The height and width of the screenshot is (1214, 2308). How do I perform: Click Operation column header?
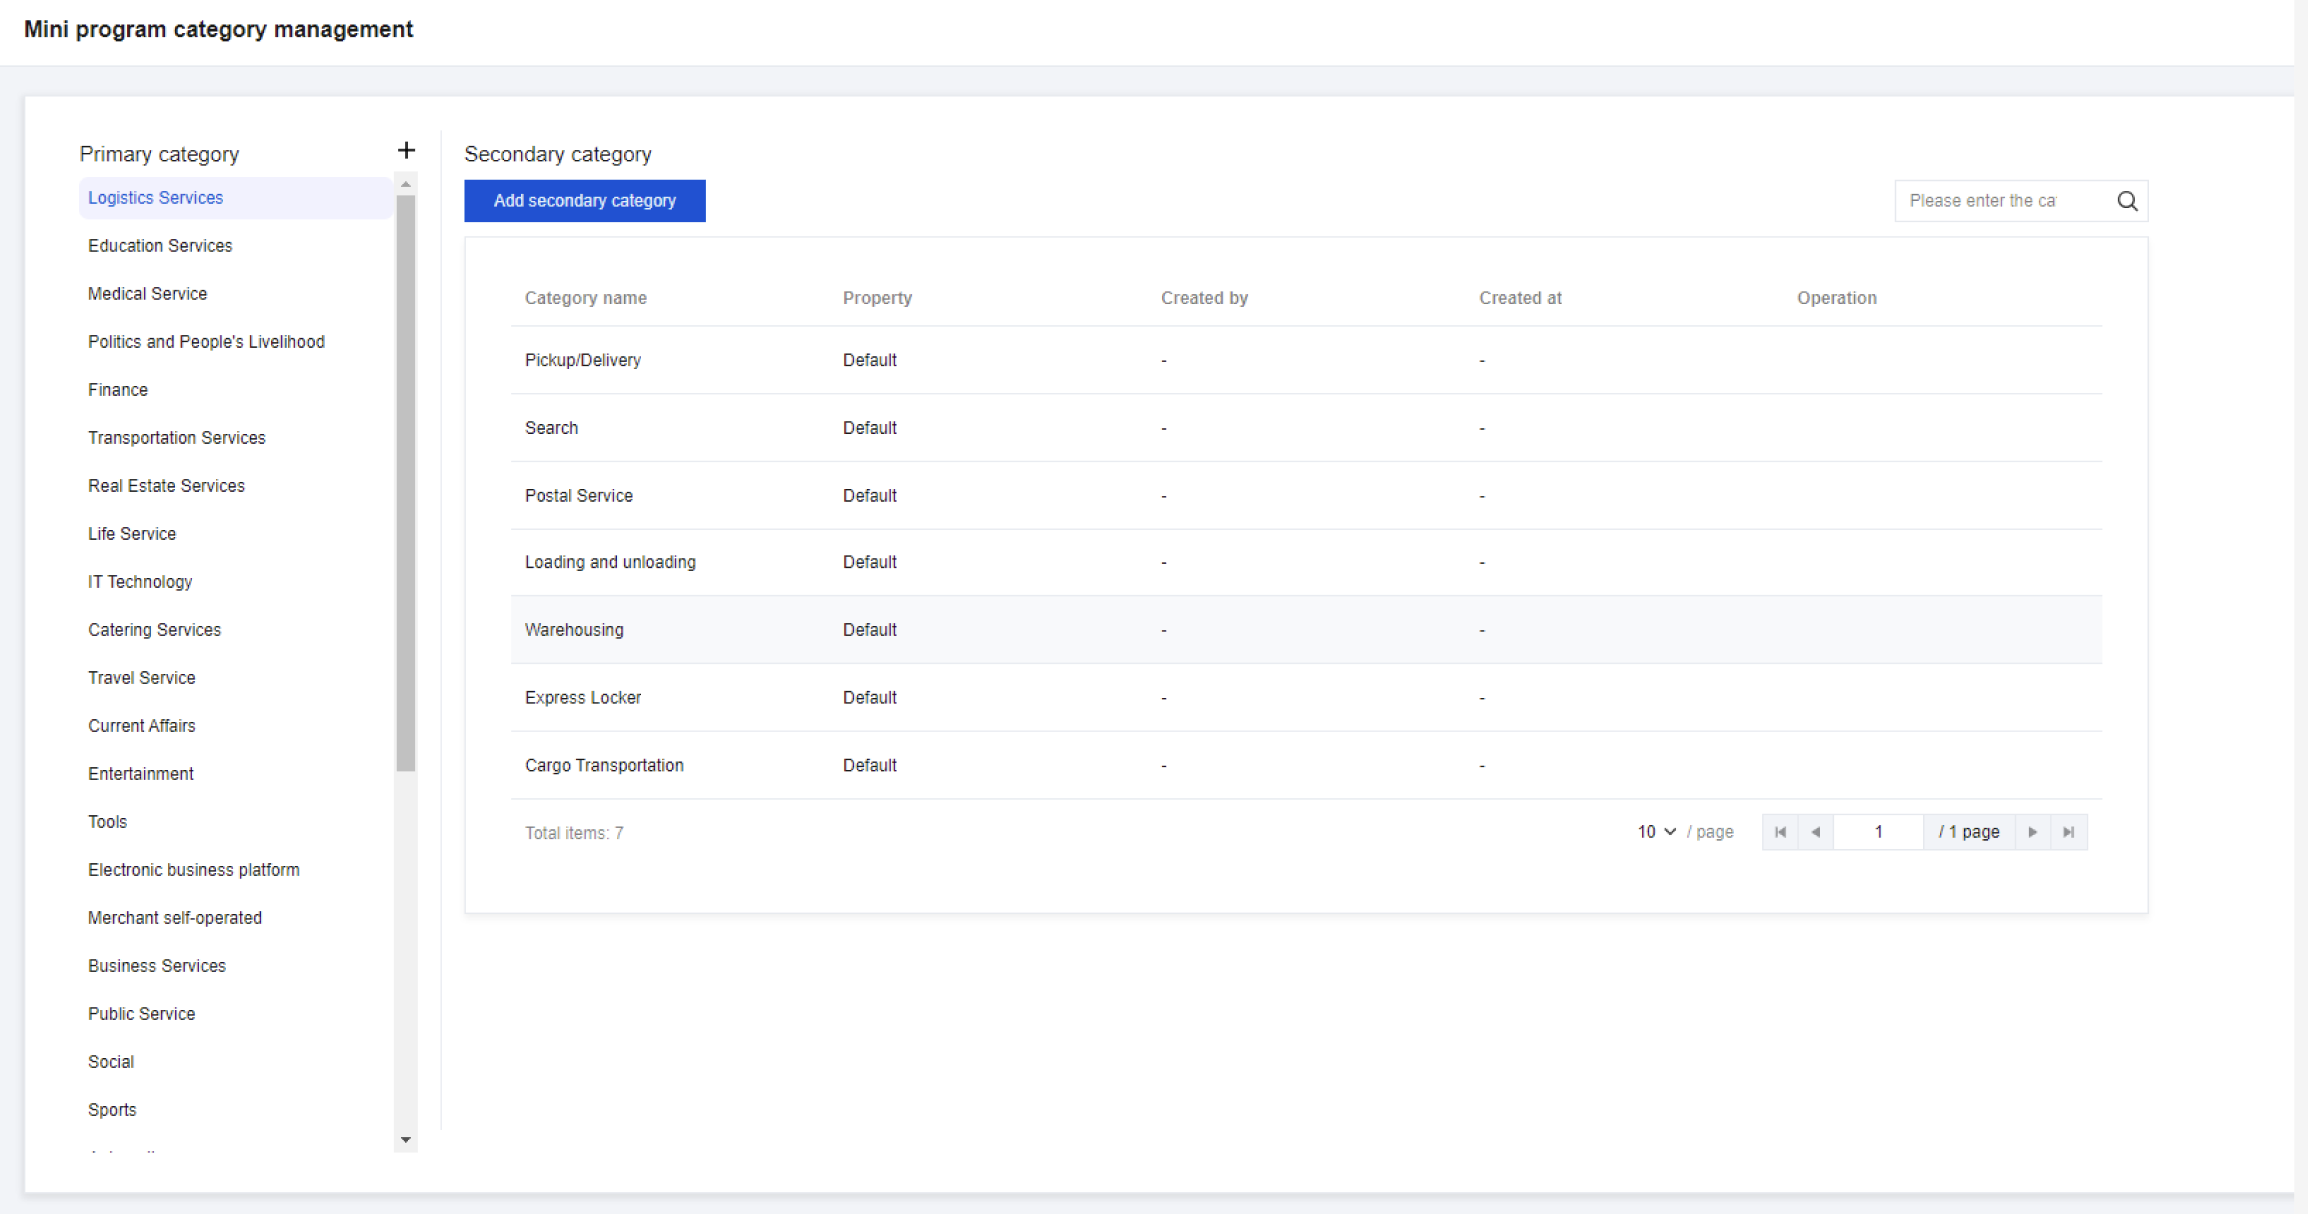1836,298
